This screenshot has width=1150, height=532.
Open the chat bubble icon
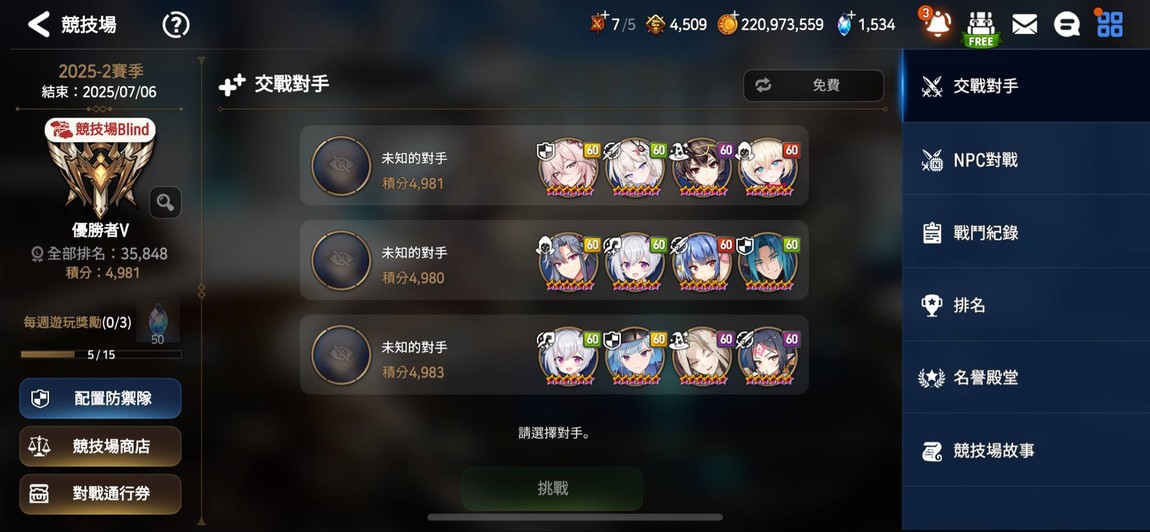click(1066, 25)
